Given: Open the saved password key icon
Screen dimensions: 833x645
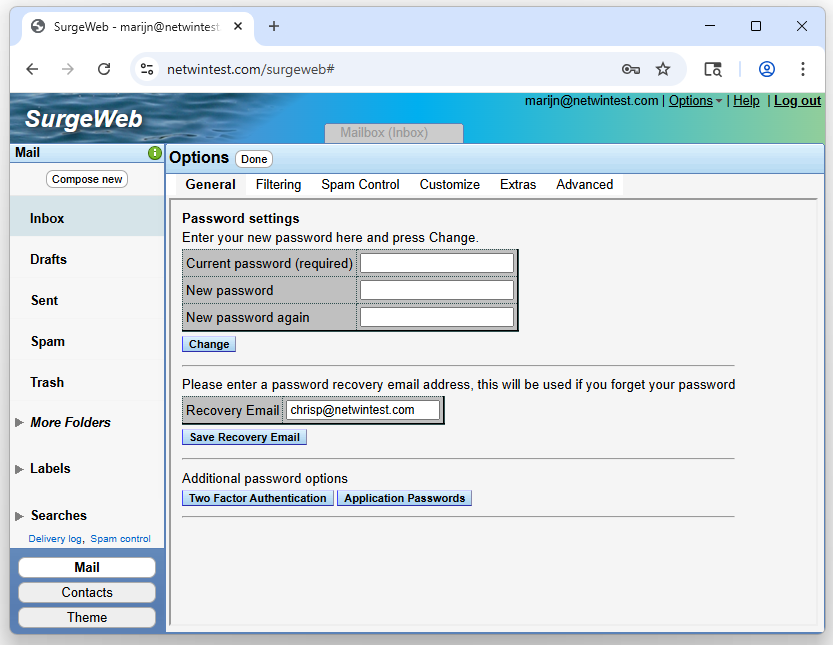Looking at the screenshot, I should pyautogui.click(x=630, y=69).
